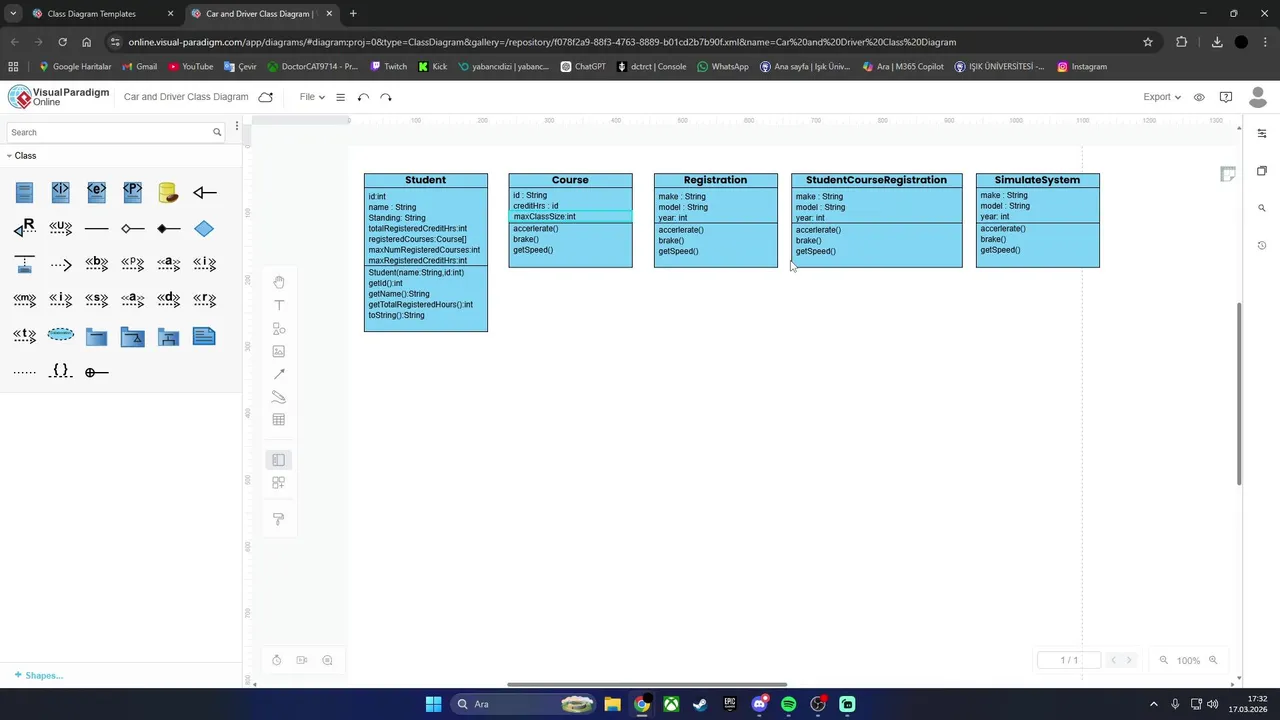Select the «b» binding dependency connector
The width and height of the screenshot is (1280, 720).
97,264
